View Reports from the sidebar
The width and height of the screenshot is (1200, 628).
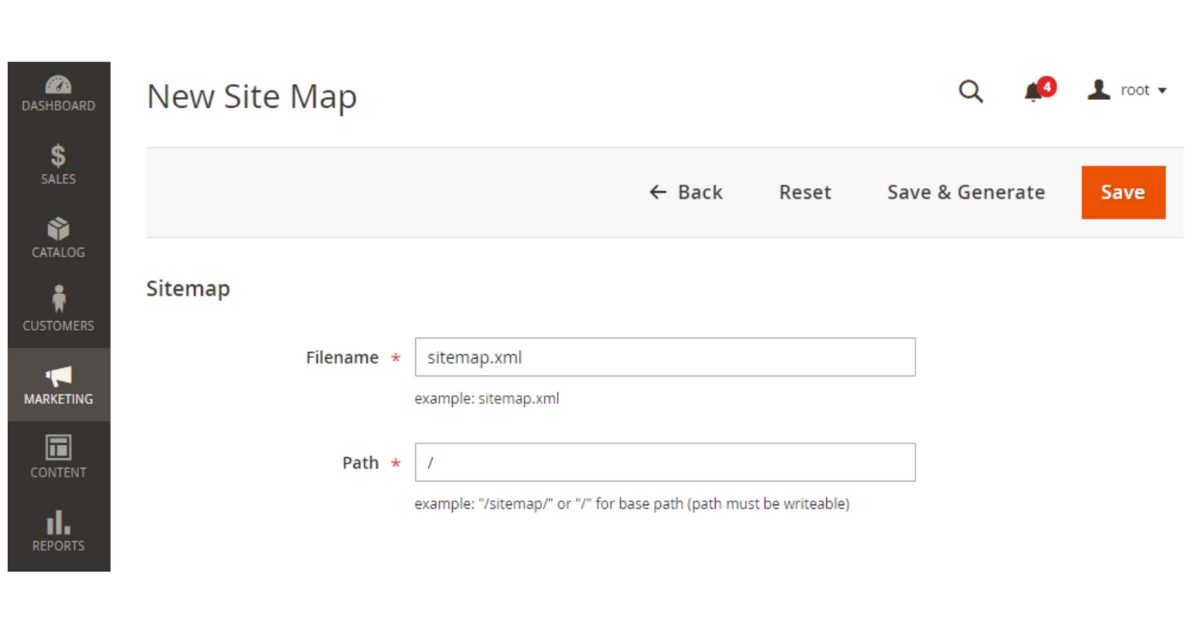58,531
